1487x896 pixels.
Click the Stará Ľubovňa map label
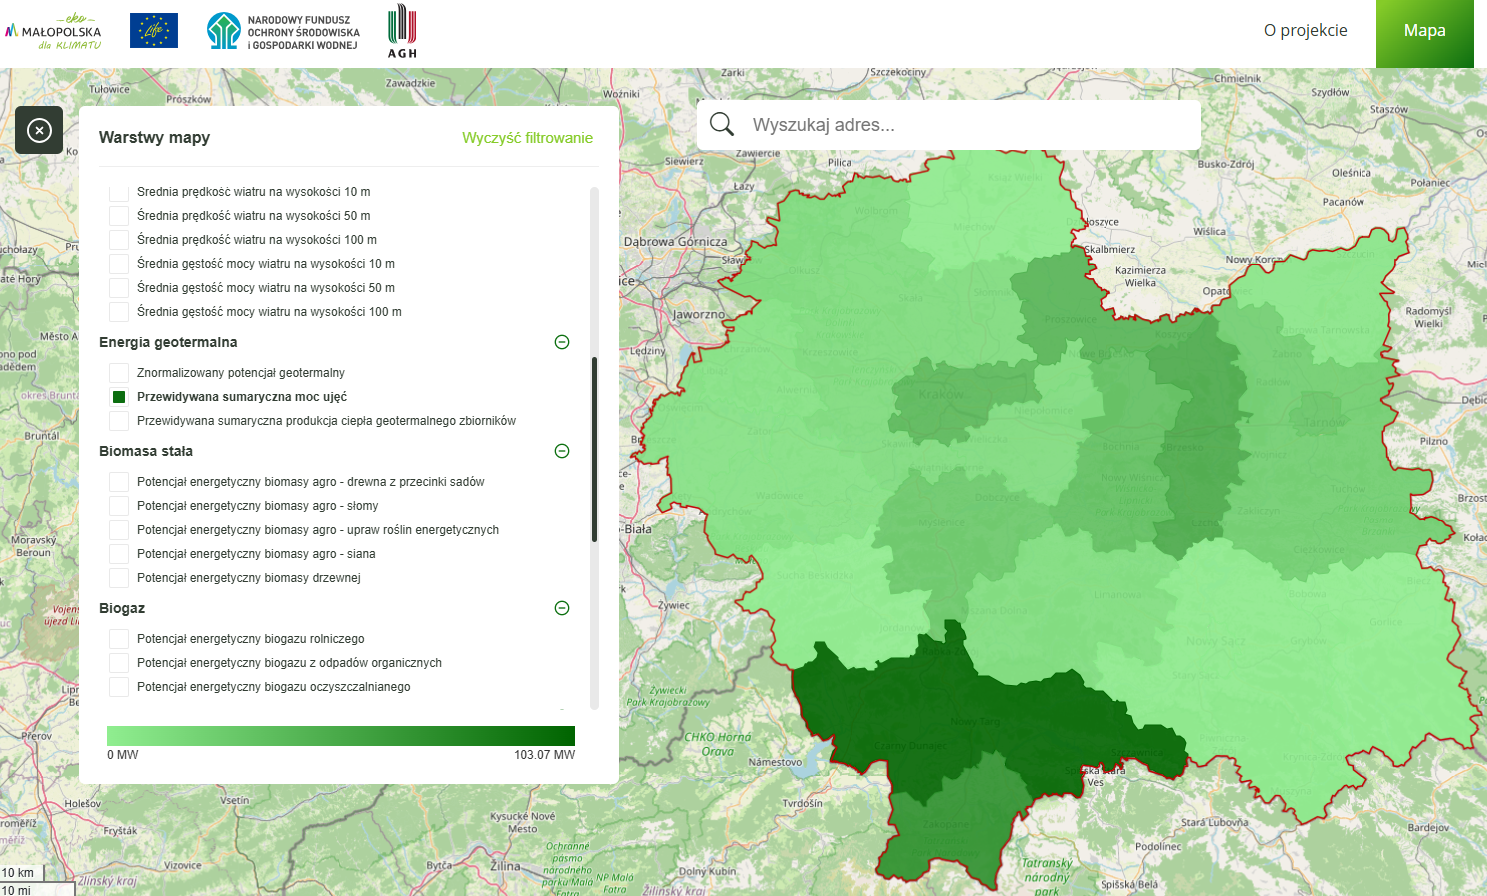coord(1214,823)
